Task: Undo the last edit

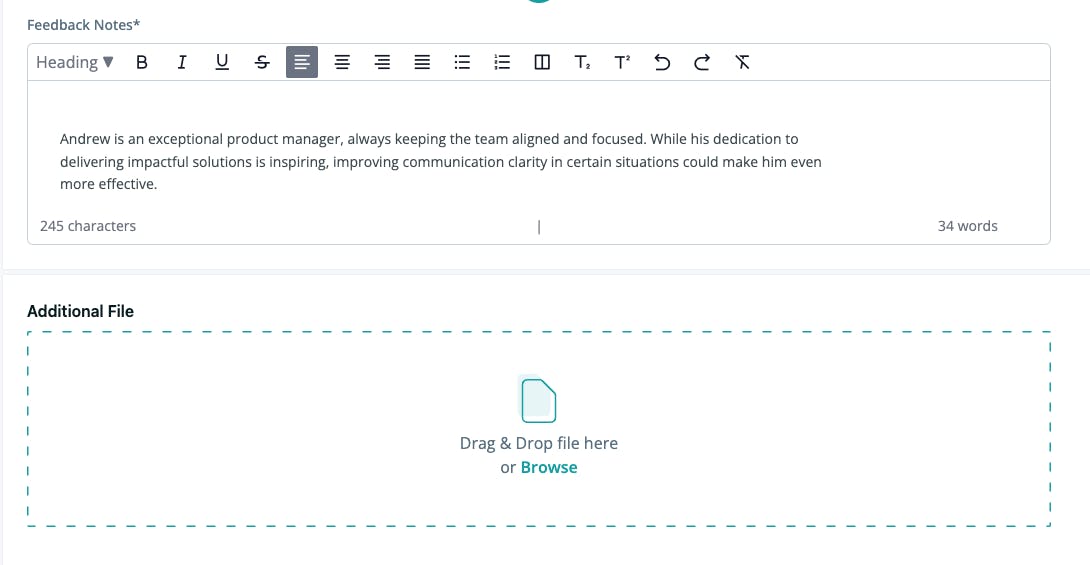Action: tap(662, 62)
